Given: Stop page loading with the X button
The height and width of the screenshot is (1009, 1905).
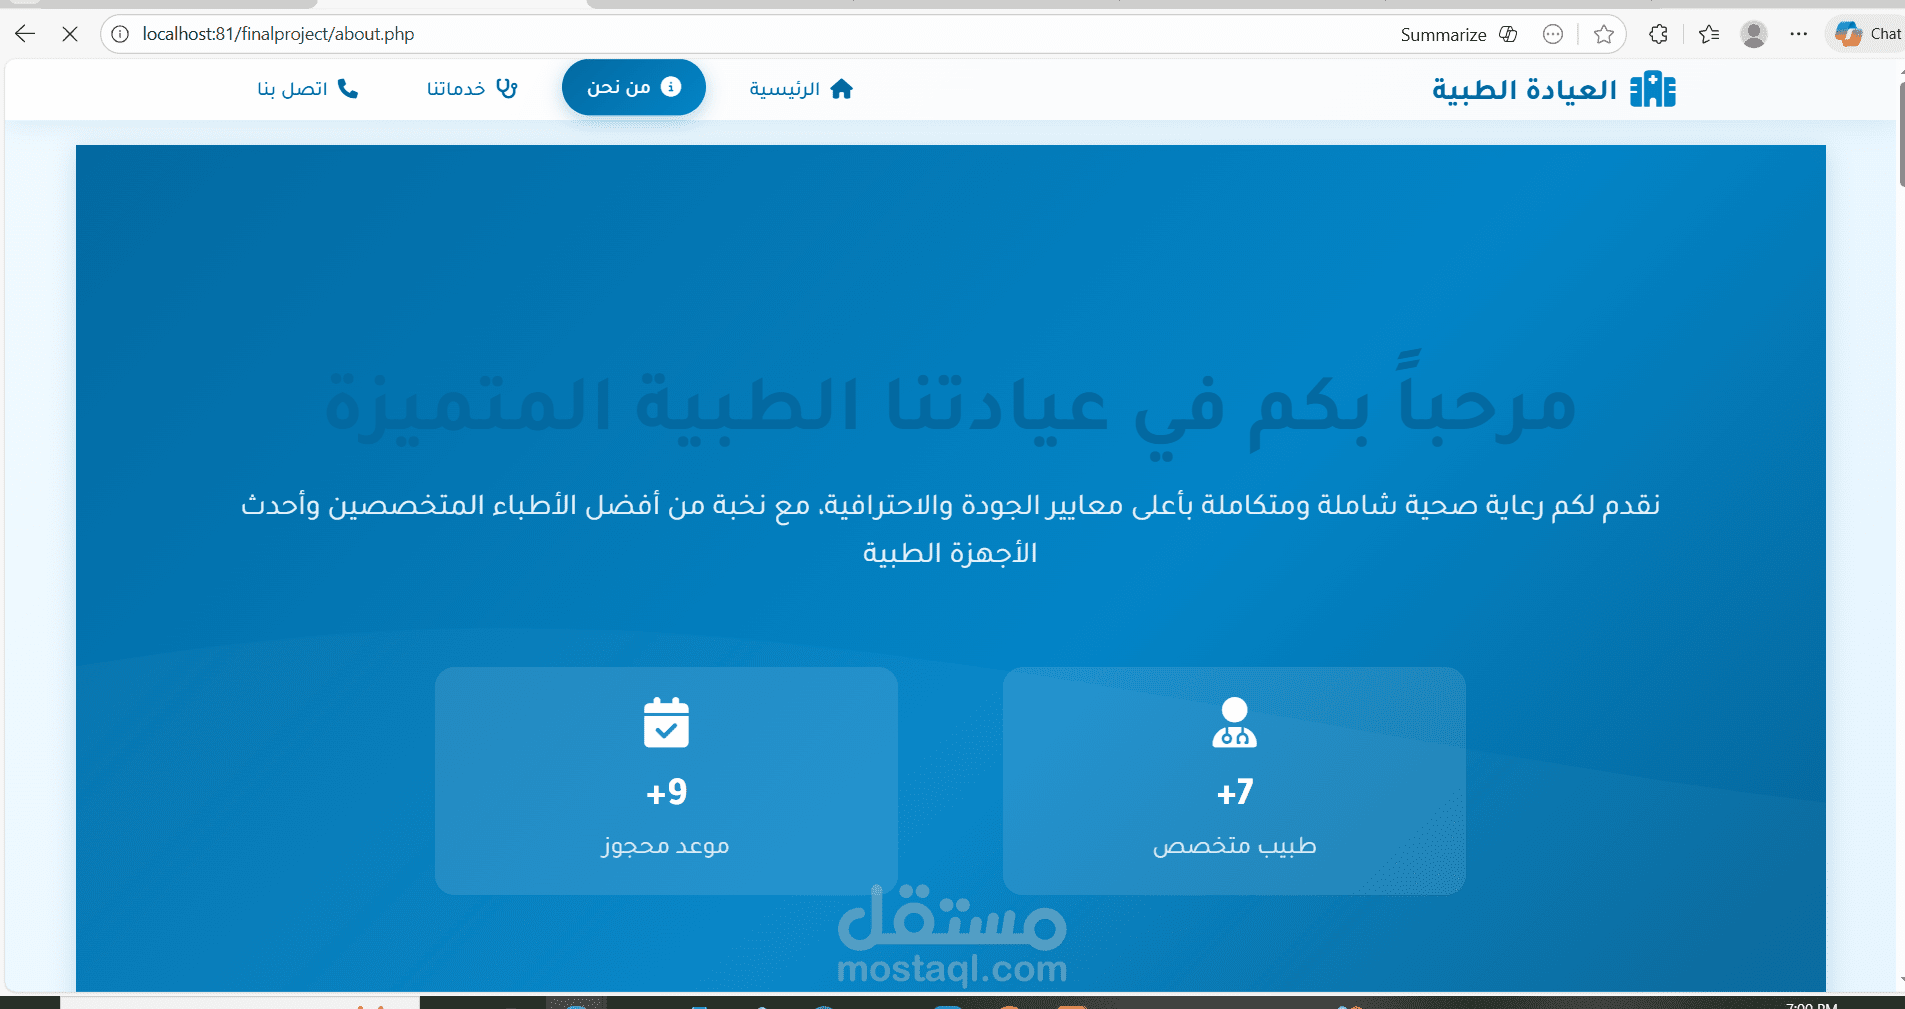Looking at the screenshot, I should (x=70, y=34).
